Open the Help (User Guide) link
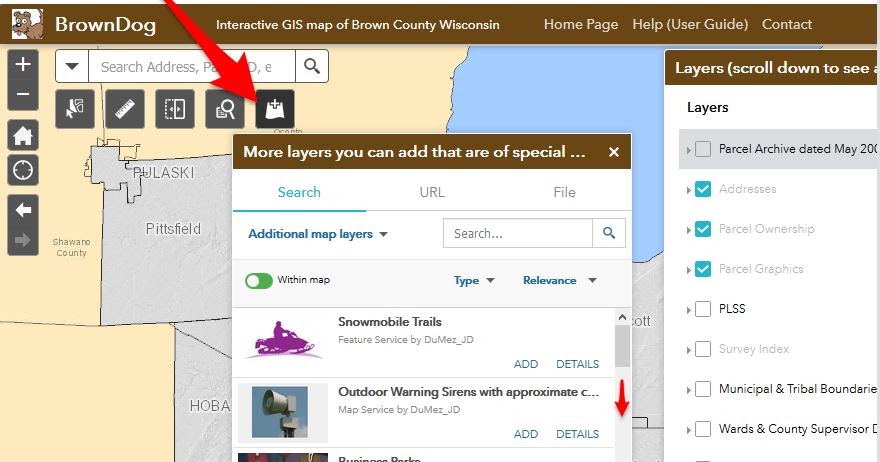 pyautogui.click(x=690, y=24)
